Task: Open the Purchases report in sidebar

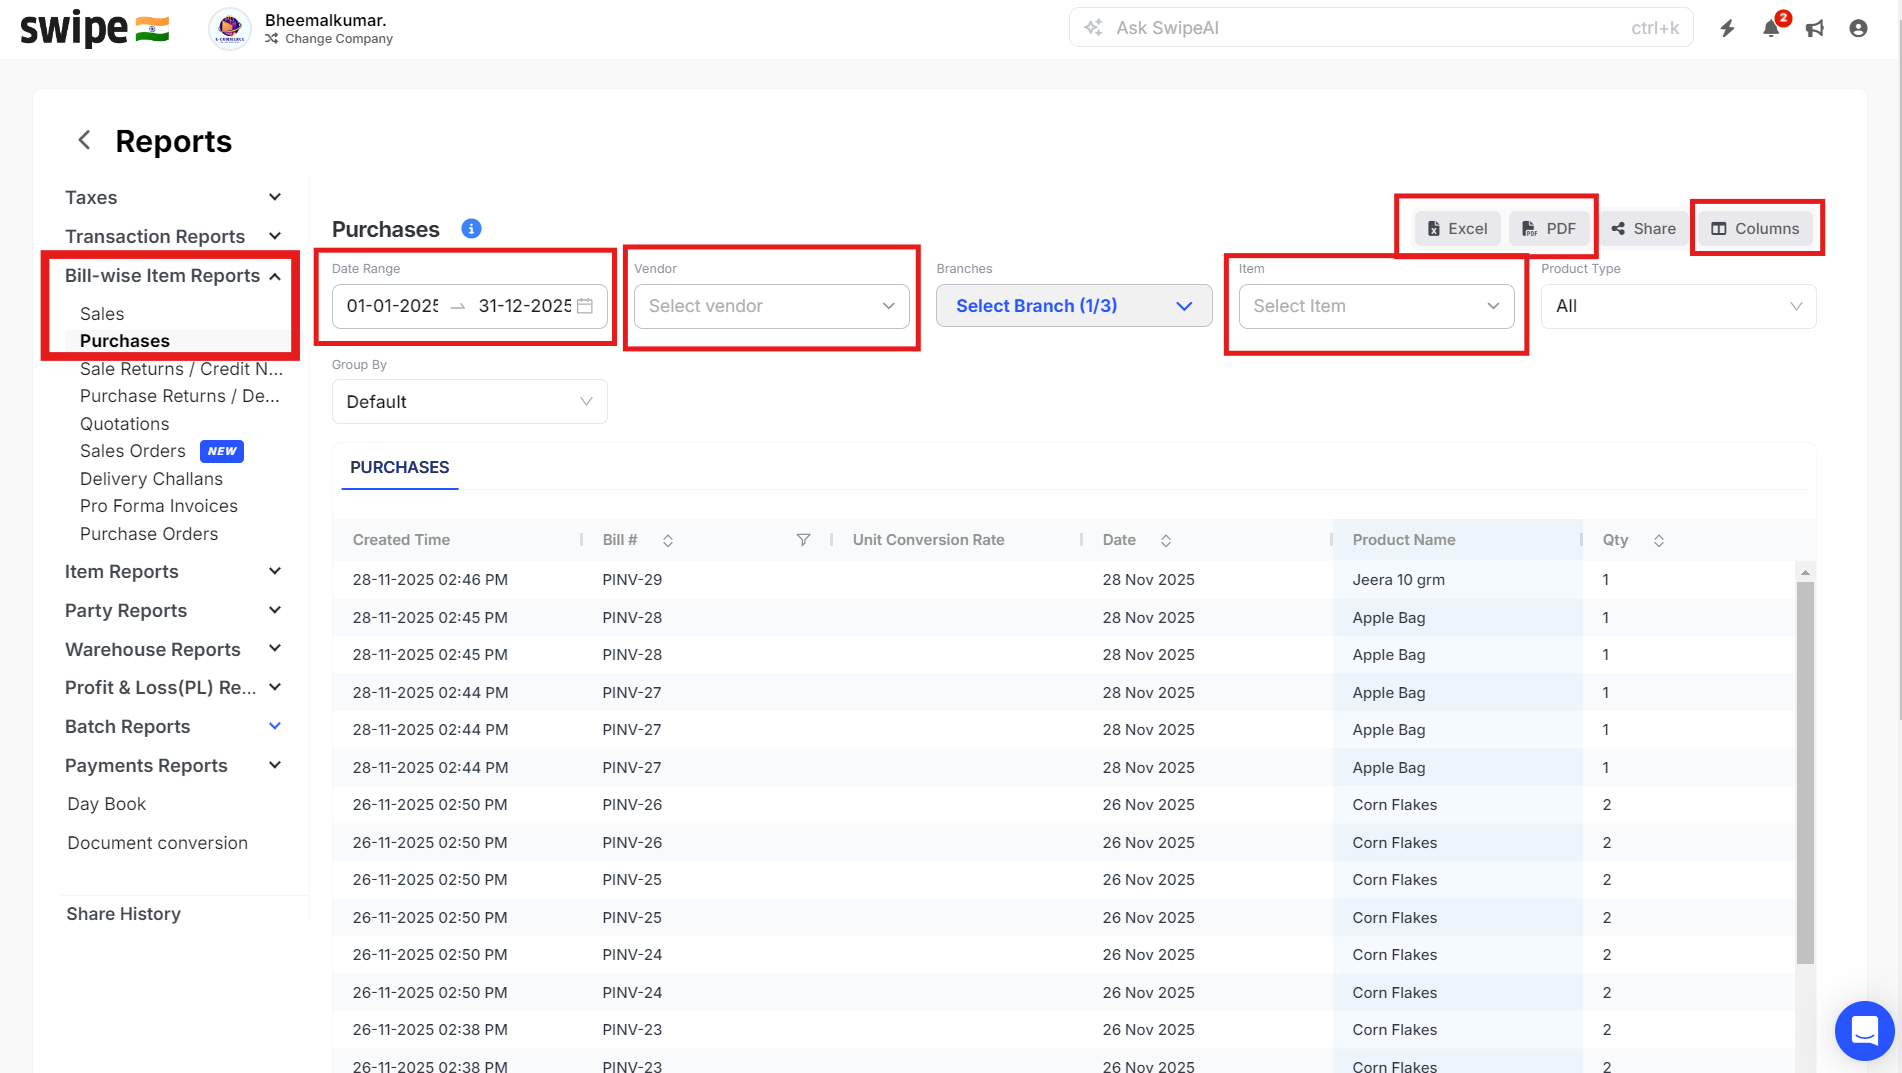Action: [x=125, y=341]
